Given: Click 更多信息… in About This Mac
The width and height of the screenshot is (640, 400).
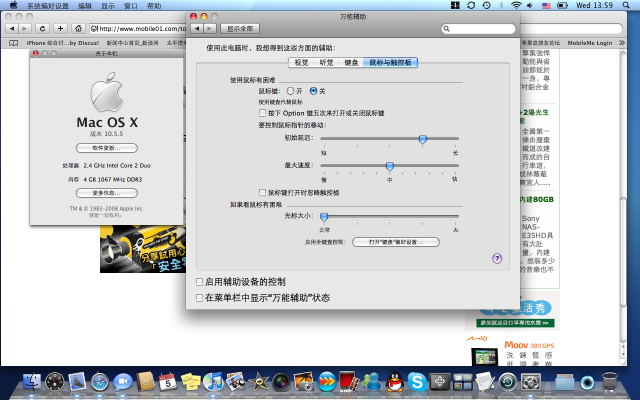Looking at the screenshot, I should [107, 193].
